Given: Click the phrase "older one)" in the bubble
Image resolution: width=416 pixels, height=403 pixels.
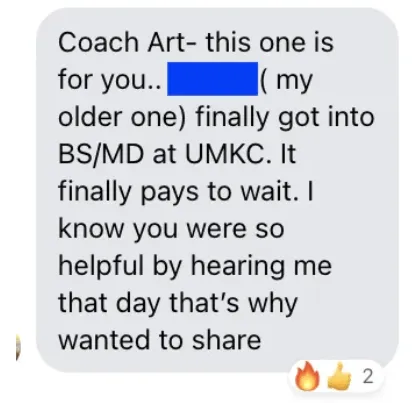Looking at the screenshot, I should point(121,117).
